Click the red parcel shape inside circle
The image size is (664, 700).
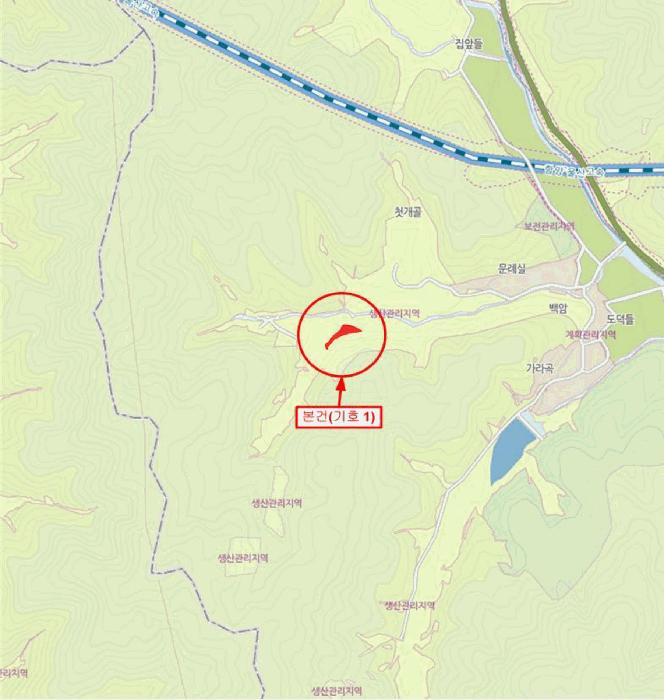pyautogui.click(x=342, y=335)
